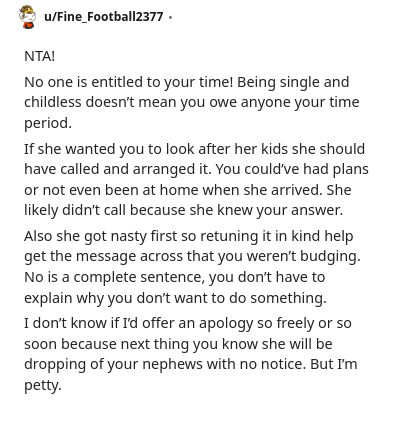The width and height of the screenshot is (400, 421).
Task: Click the line "likely didn't call because she knew"
Action: tap(183, 210)
